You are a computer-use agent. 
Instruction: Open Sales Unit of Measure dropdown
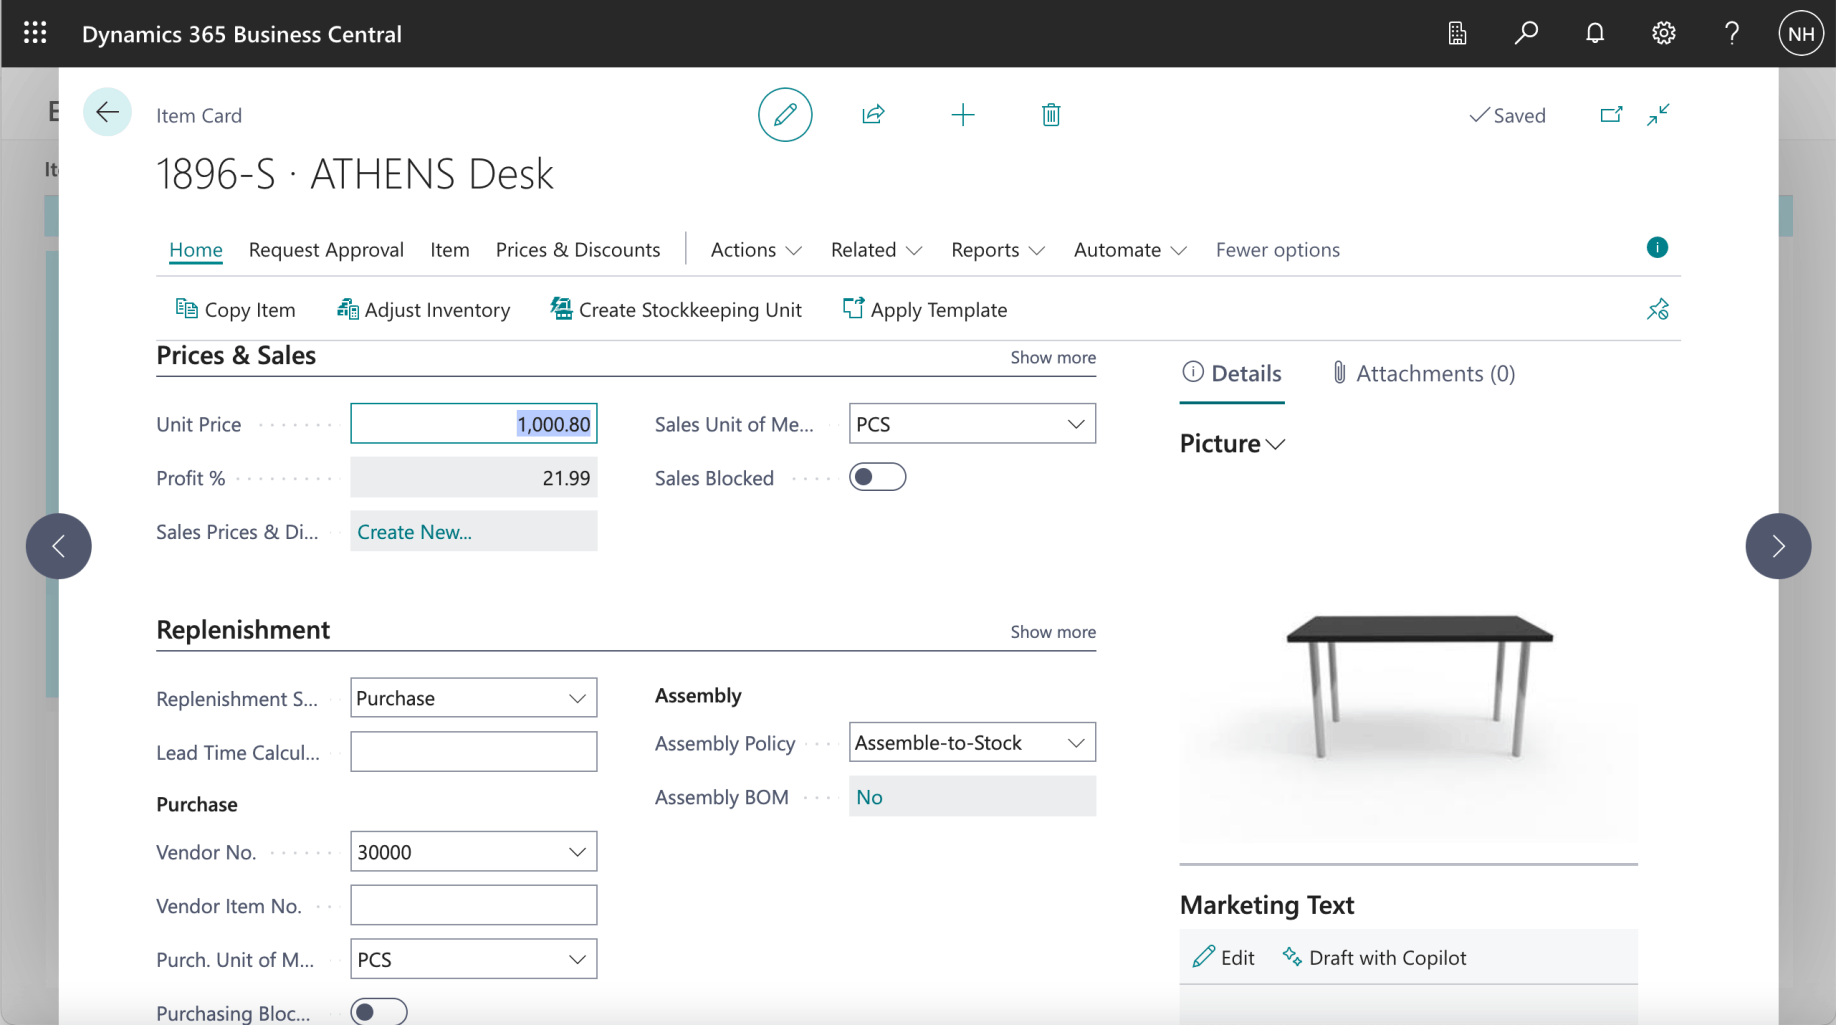(x=1075, y=424)
